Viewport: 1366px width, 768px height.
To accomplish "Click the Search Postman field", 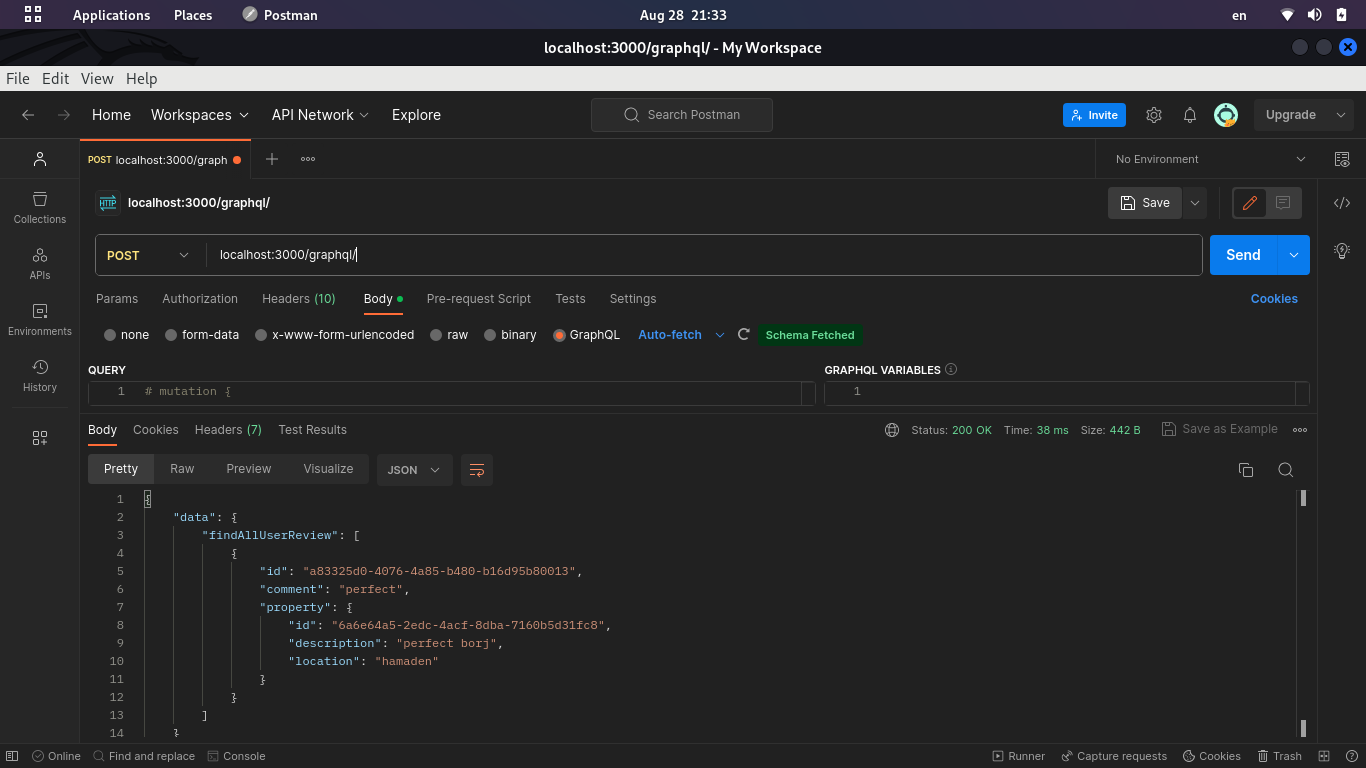I will [682, 115].
